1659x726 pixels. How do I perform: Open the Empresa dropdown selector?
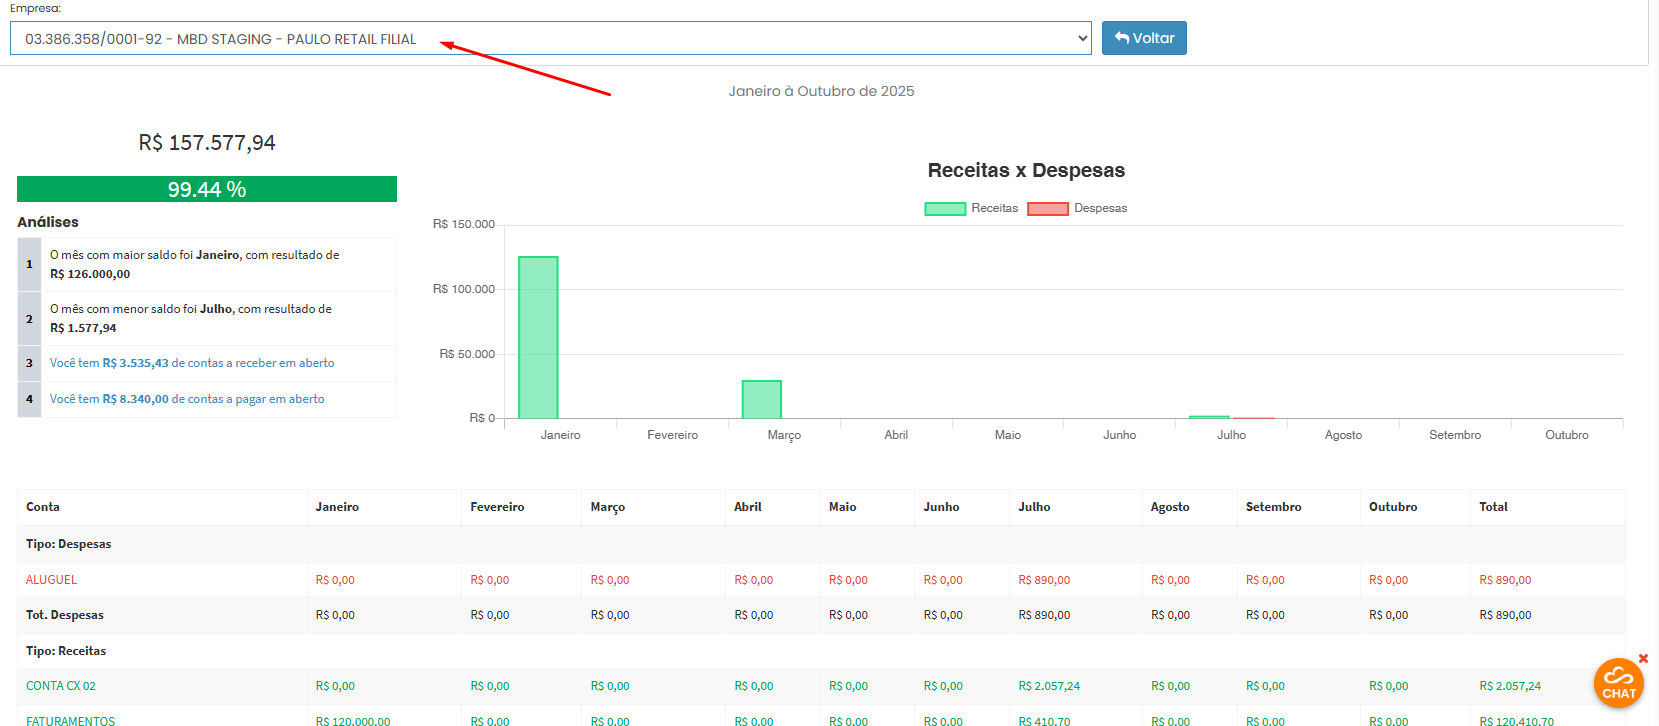click(x=550, y=39)
